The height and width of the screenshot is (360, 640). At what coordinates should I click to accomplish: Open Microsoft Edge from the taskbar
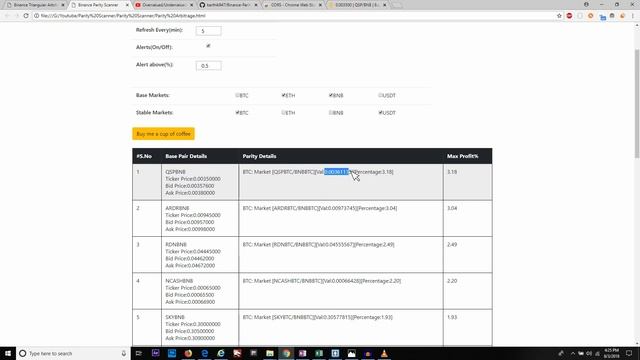pos(204,353)
